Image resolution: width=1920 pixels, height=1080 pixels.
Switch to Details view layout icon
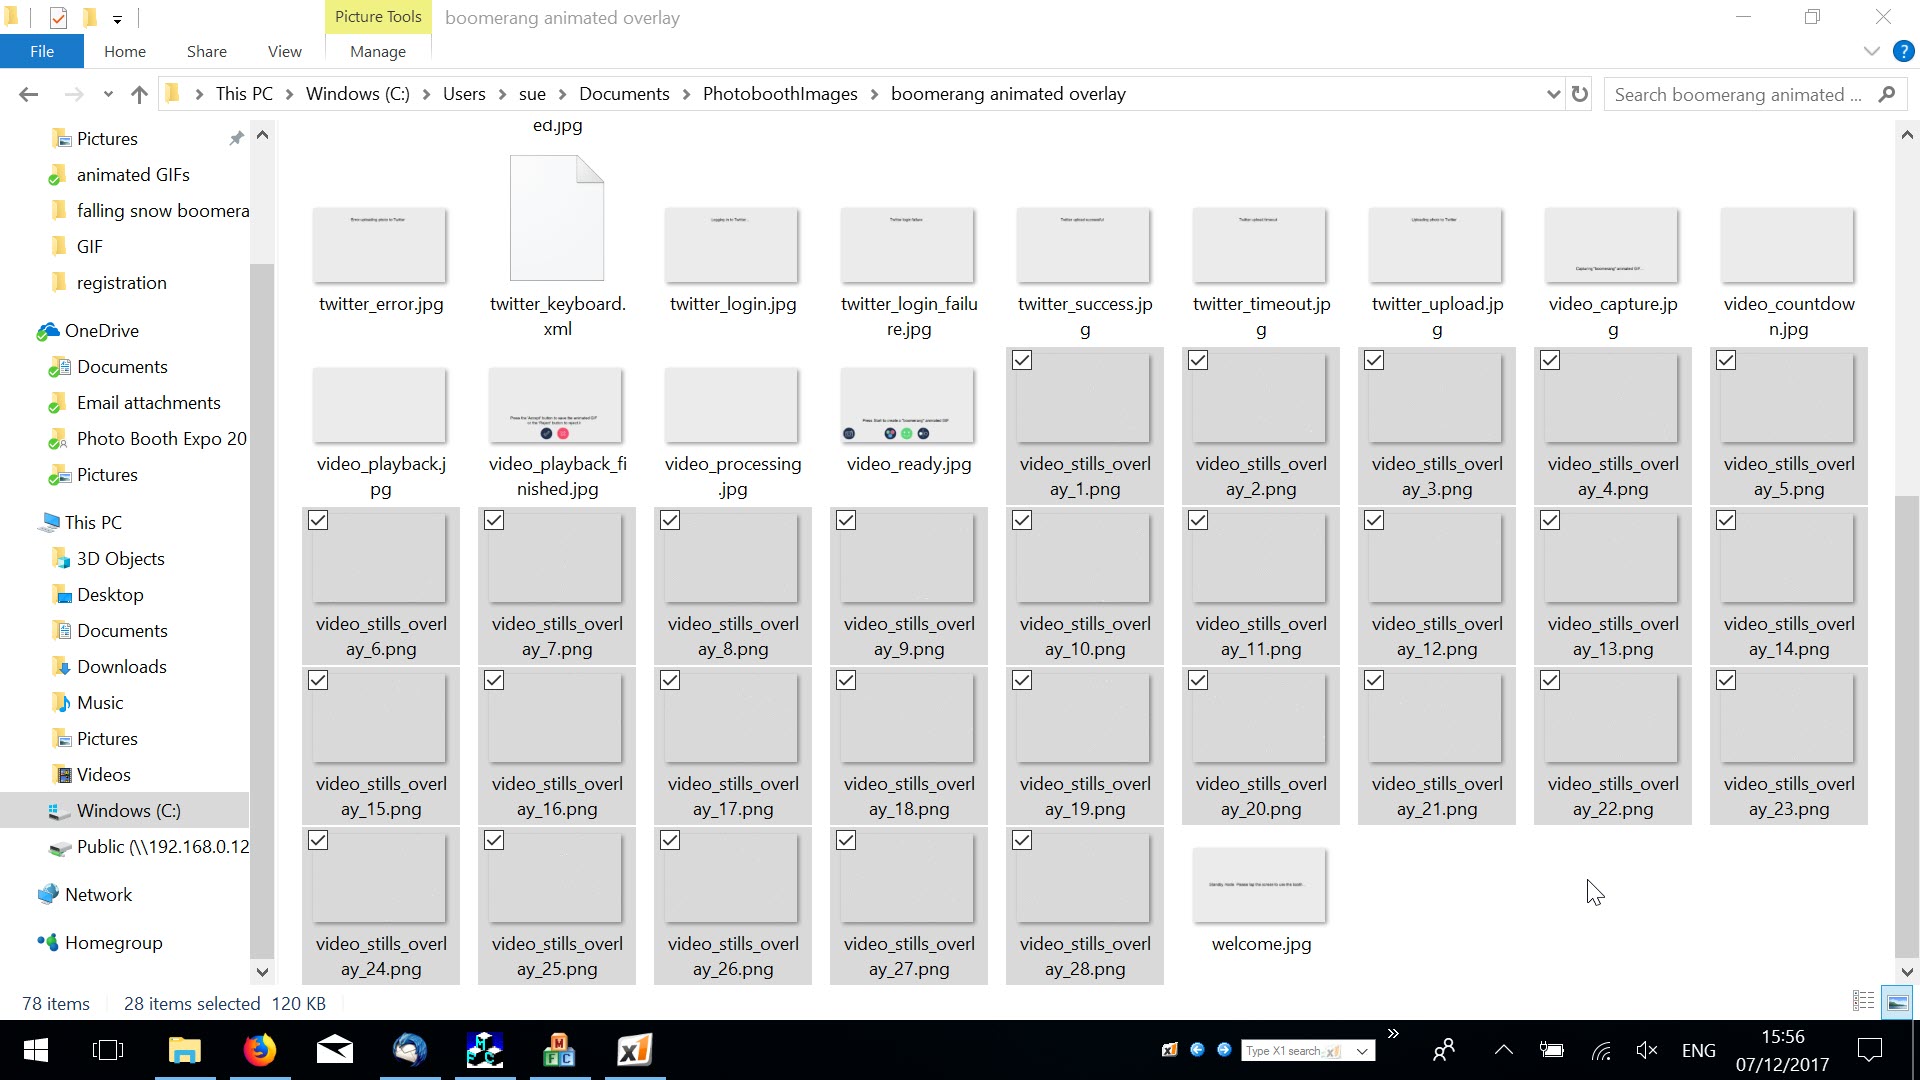[x=1863, y=1001]
